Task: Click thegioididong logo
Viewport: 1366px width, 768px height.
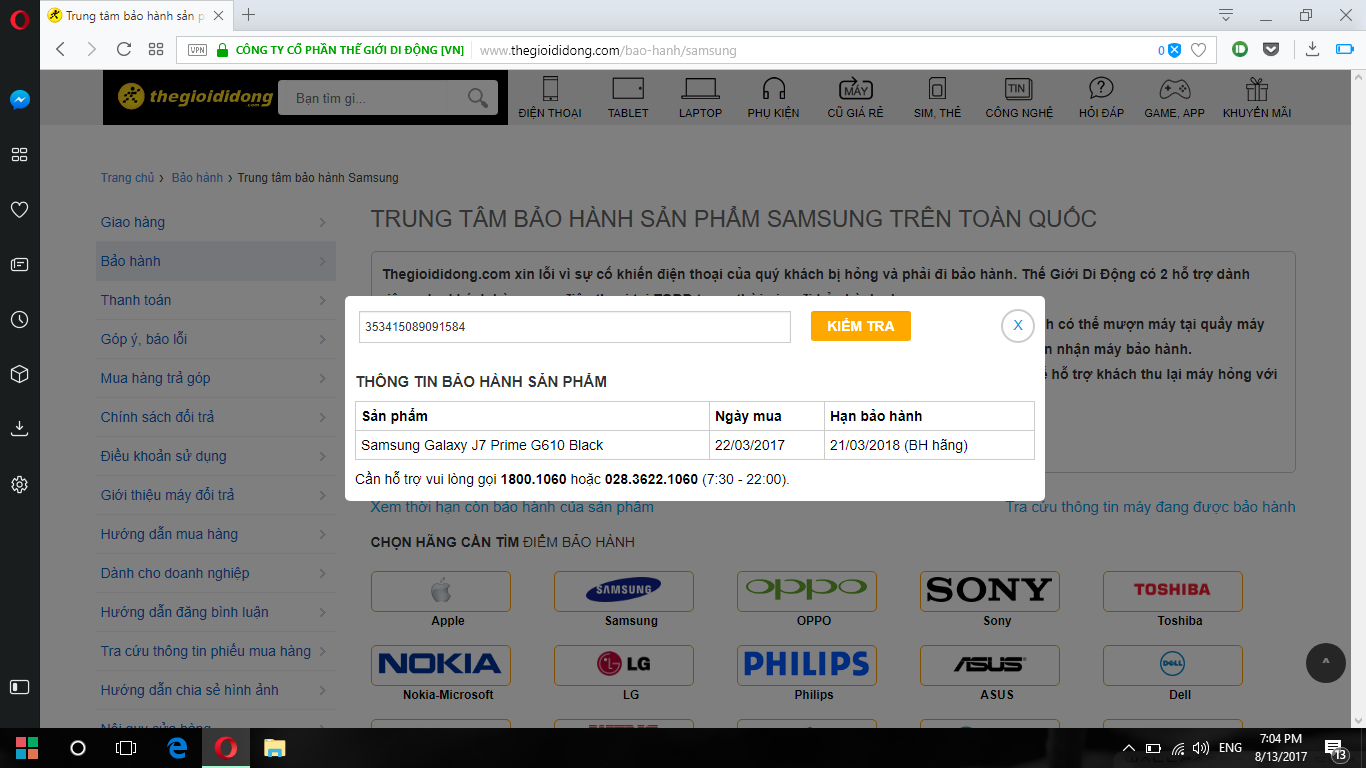Action: point(195,97)
